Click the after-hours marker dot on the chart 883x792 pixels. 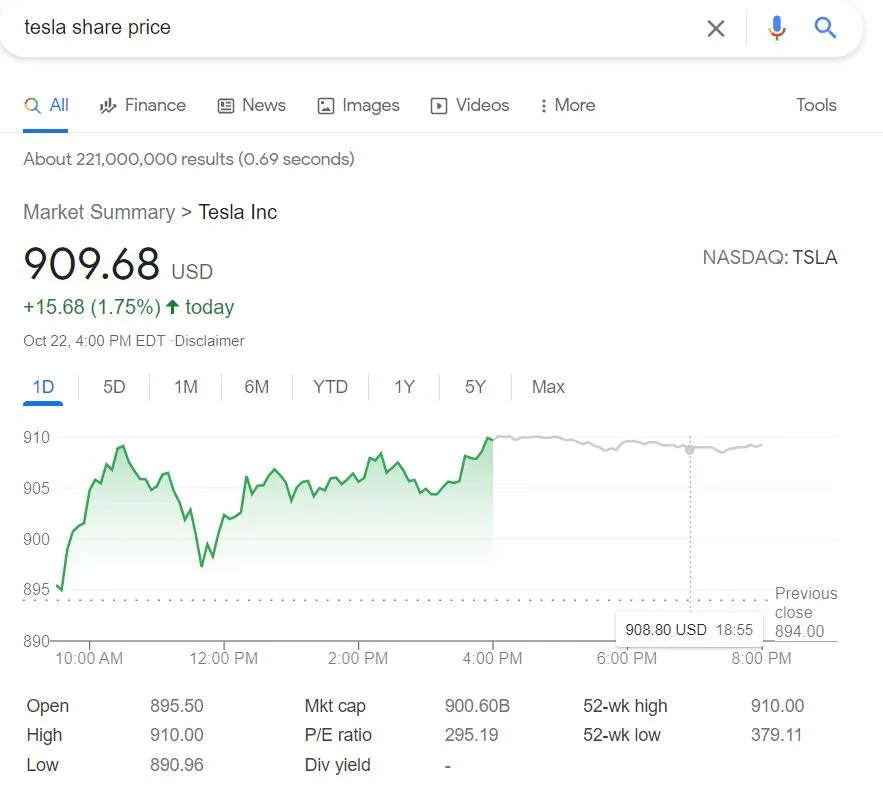coord(690,450)
